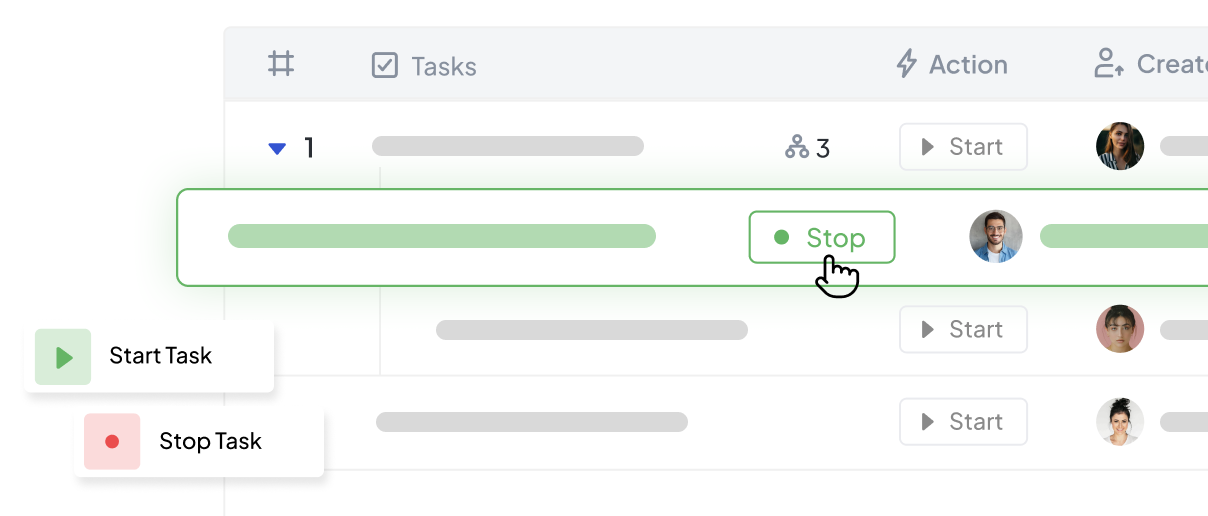Viewport: 1208px width, 516px height.
Task: Click the third row avatar with pink background
Action: (1120, 329)
